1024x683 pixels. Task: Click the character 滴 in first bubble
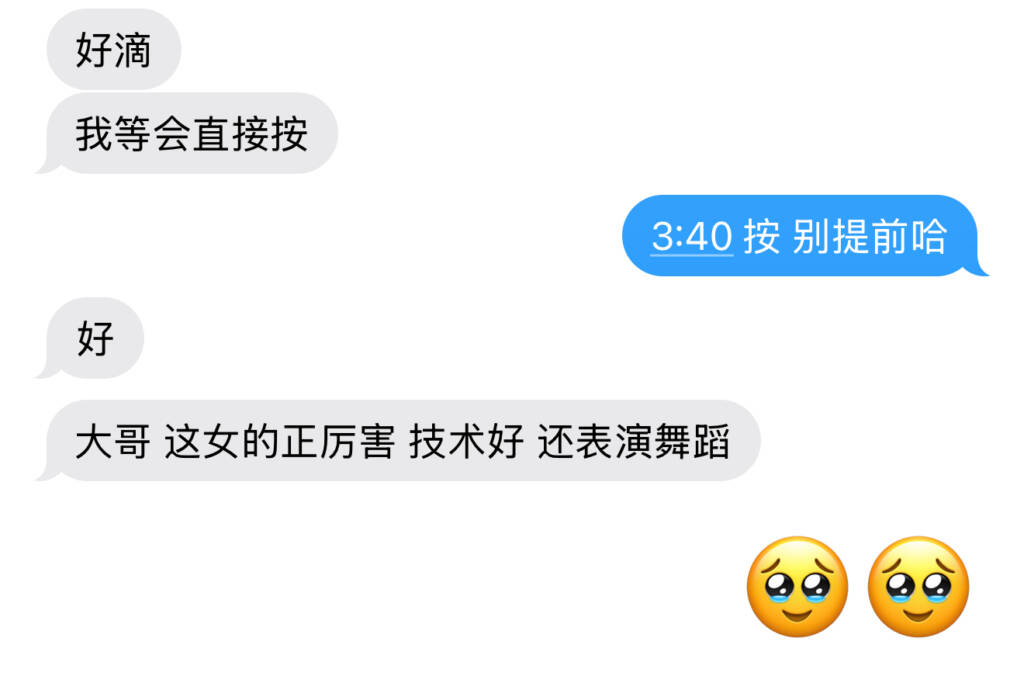tap(133, 50)
